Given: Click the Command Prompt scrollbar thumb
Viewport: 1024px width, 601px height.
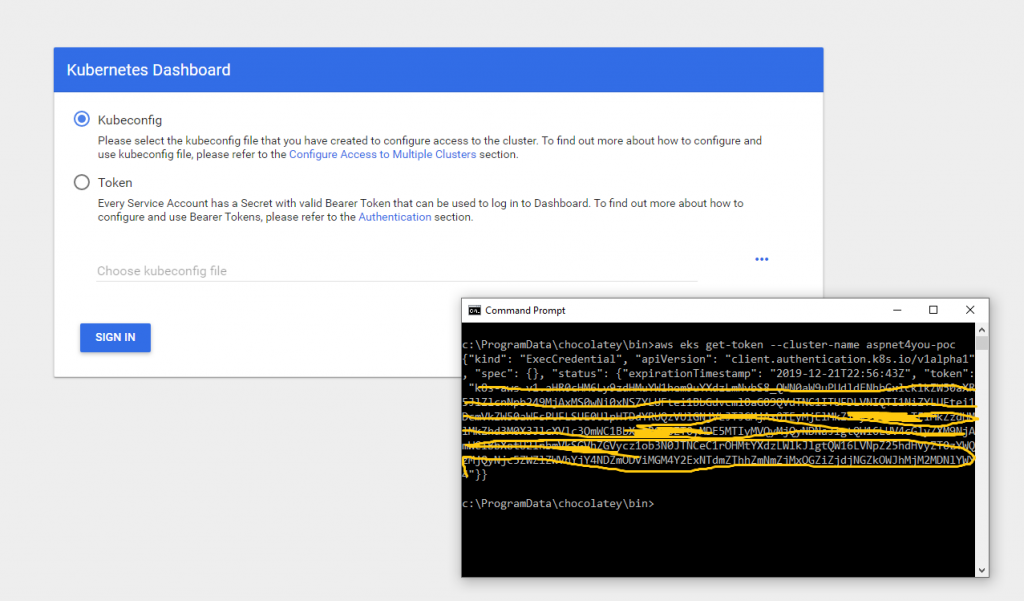Looking at the screenshot, I should [982, 343].
